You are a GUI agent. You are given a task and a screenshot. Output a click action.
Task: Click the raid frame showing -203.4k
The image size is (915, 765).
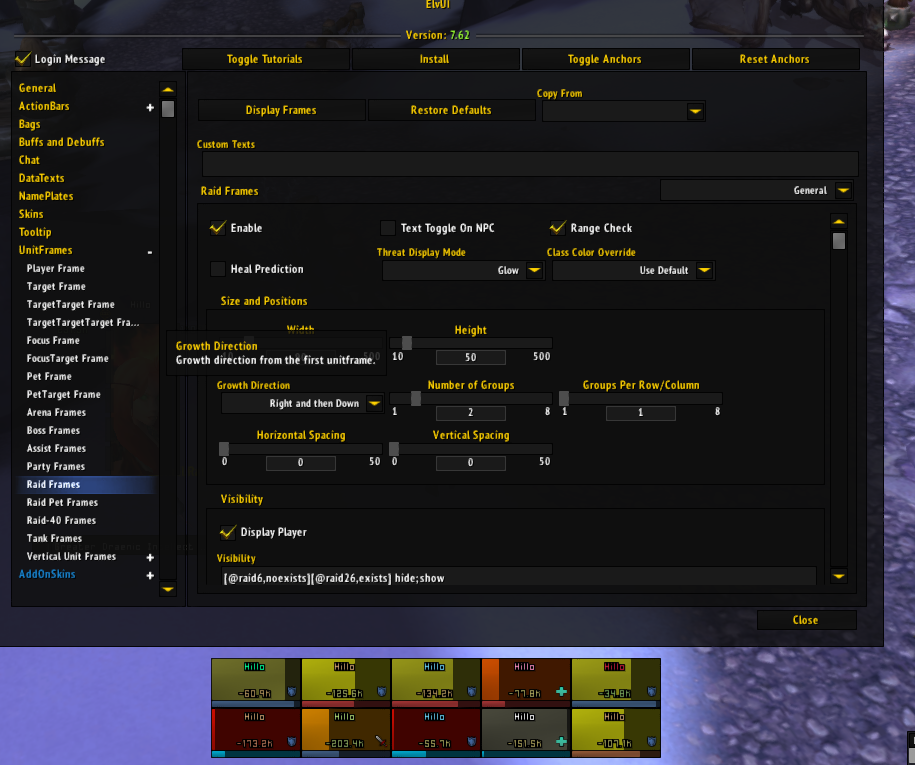pyautogui.click(x=345, y=733)
